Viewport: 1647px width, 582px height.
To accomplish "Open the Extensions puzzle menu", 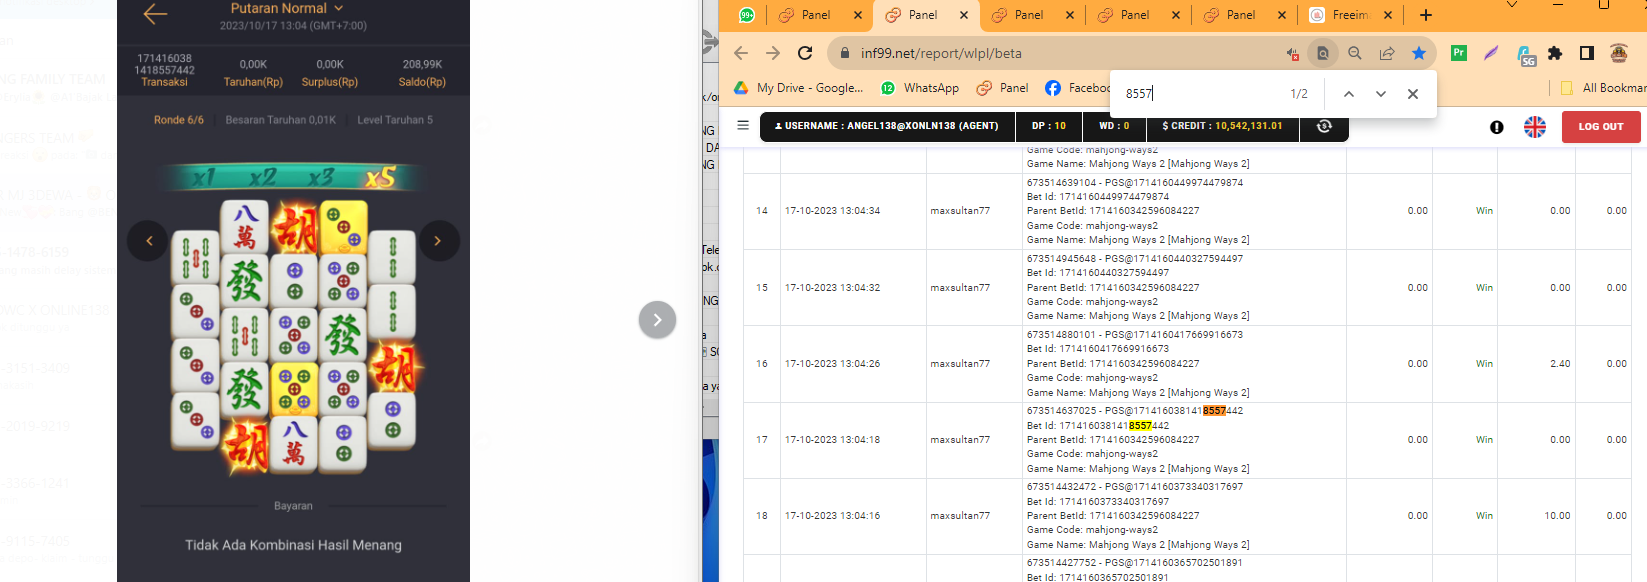I will (x=1555, y=53).
